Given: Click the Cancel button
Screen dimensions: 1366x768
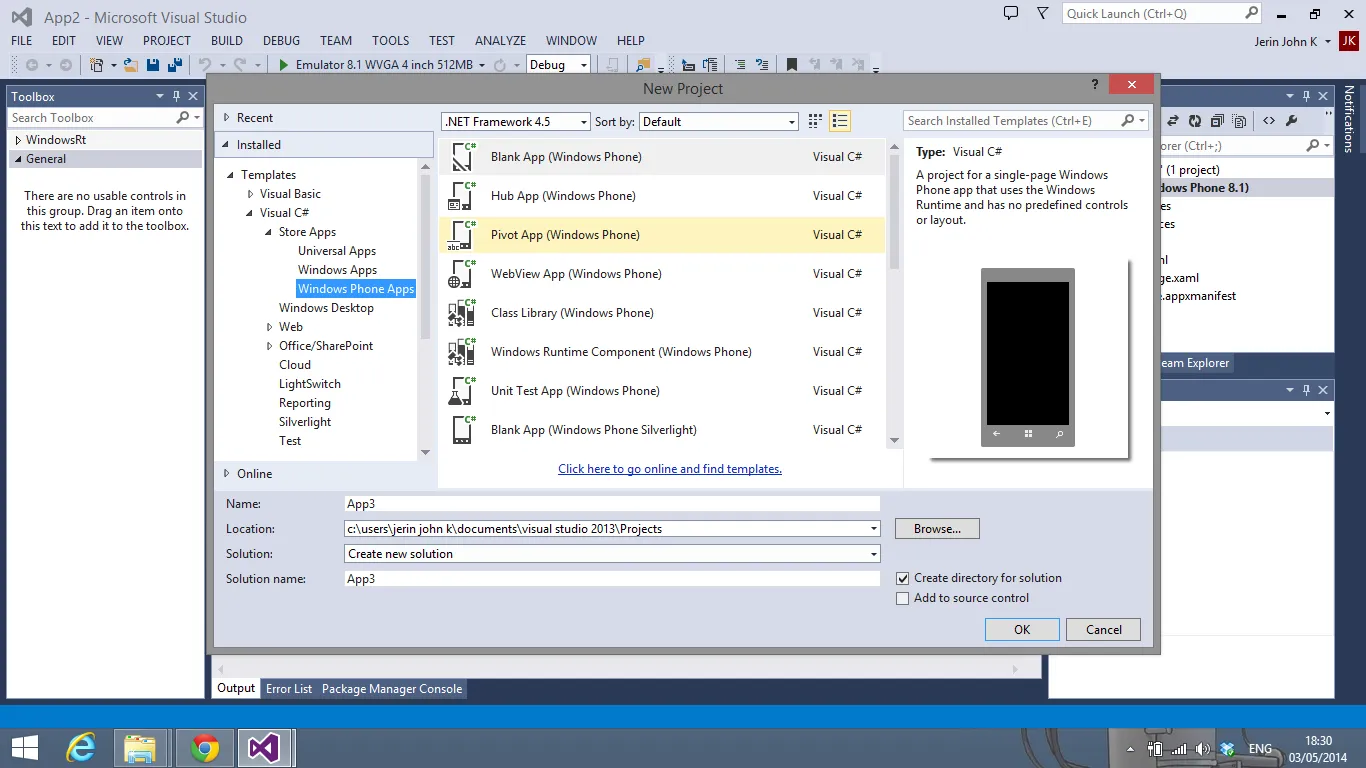Looking at the screenshot, I should pos(1104,630).
